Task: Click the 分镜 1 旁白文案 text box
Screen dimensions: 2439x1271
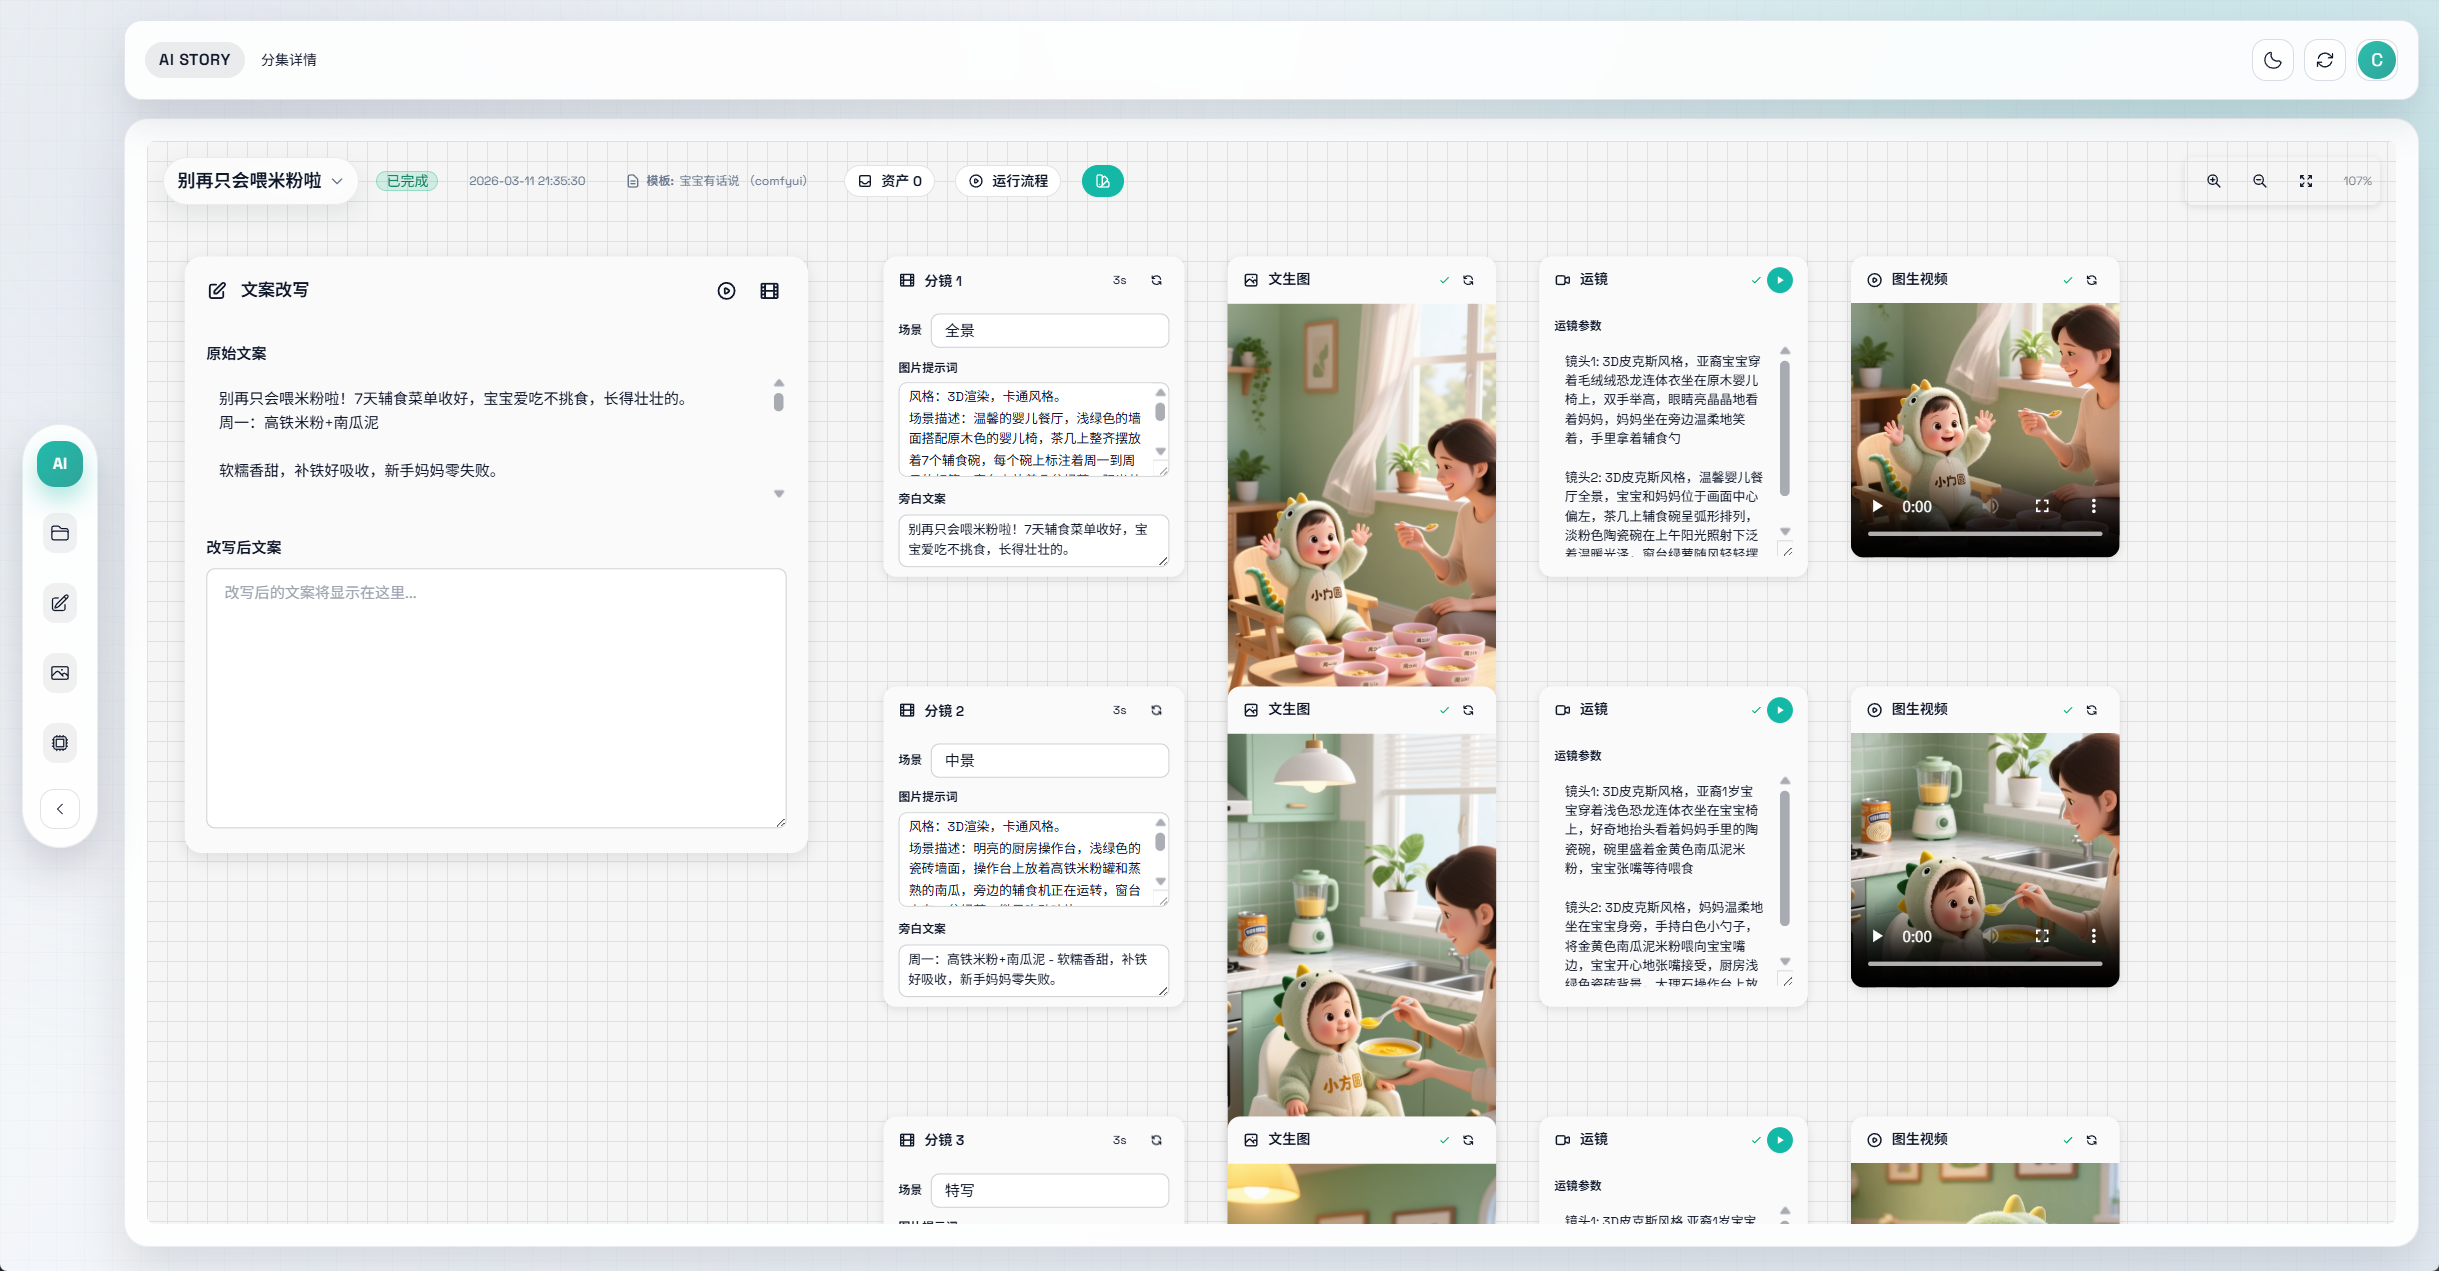Action: (x=1034, y=540)
